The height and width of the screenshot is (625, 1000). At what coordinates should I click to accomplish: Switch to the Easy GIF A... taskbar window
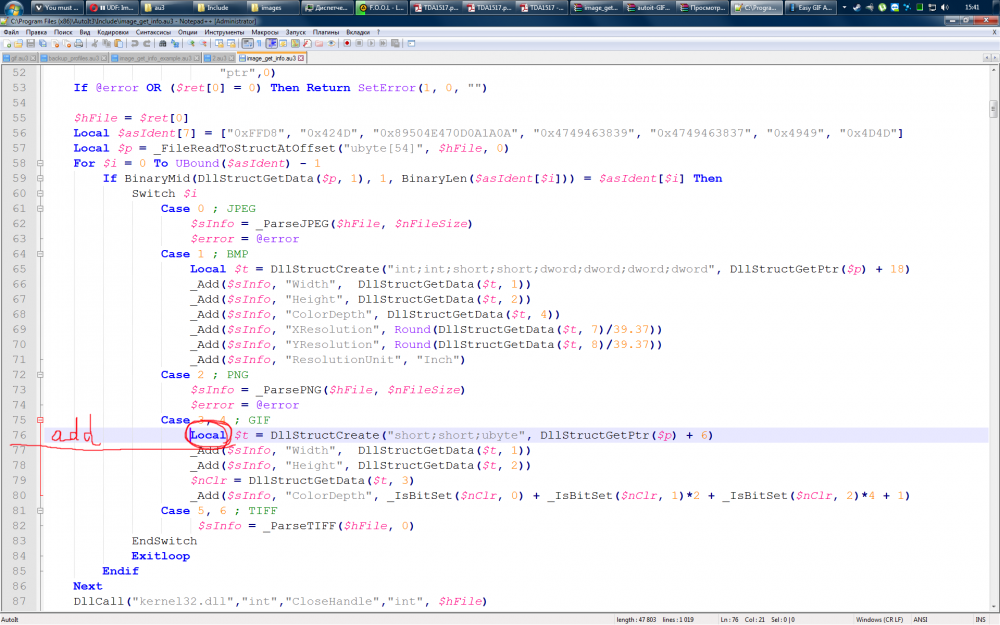click(811, 8)
